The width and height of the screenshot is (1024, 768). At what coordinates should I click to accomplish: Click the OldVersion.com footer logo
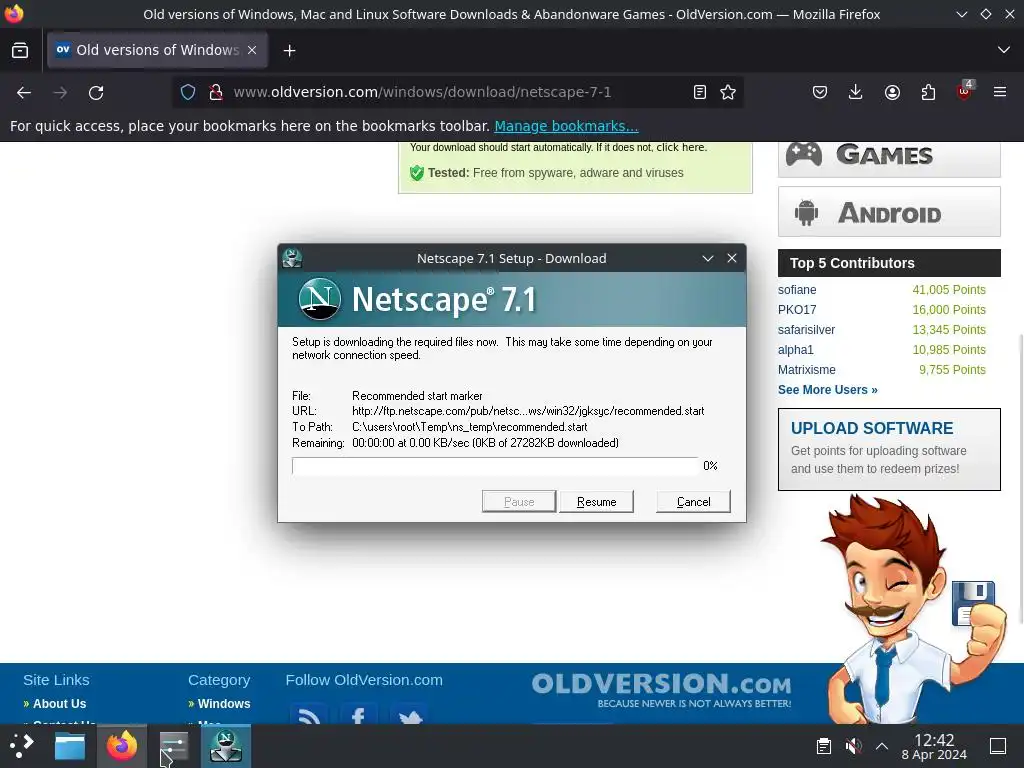[661, 690]
